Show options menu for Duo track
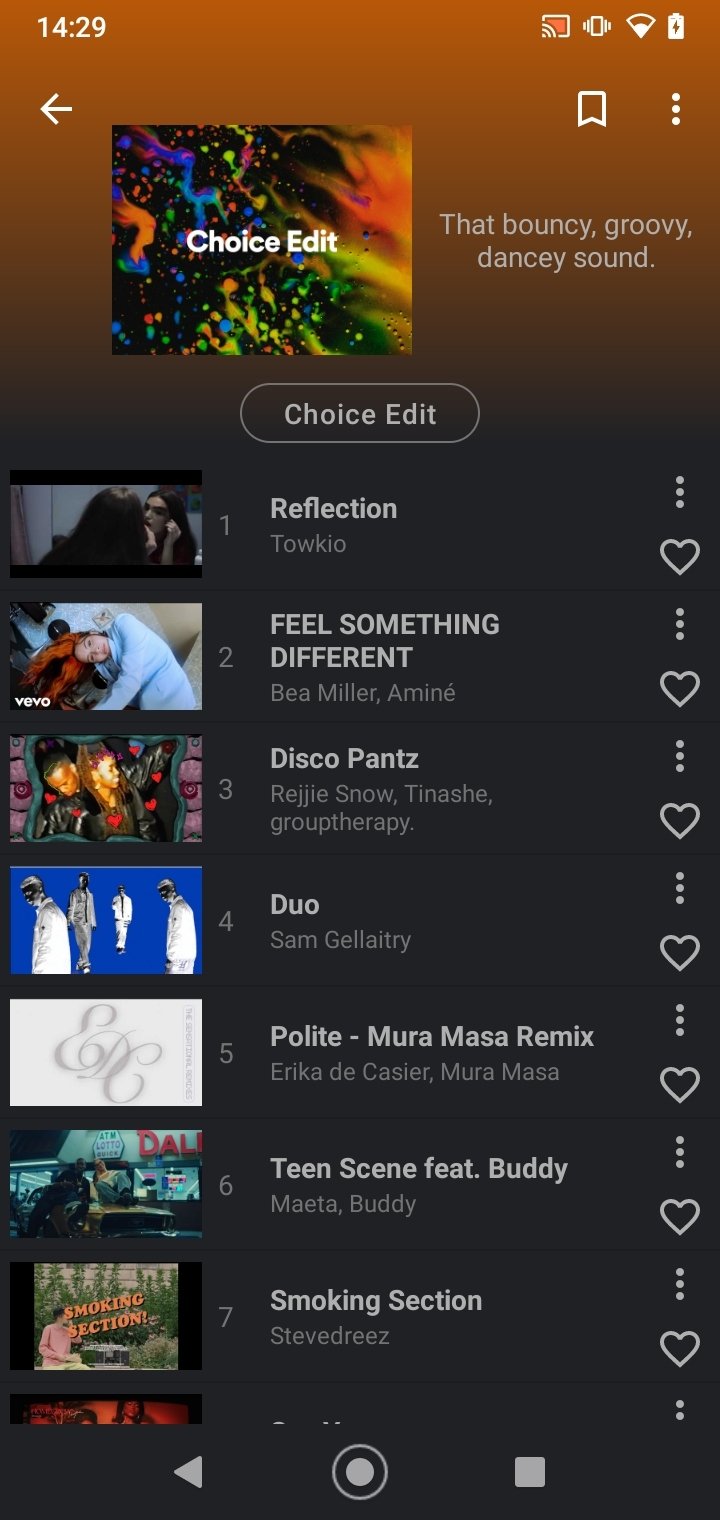The image size is (720, 1520). pyautogui.click(x=679, y=888)
